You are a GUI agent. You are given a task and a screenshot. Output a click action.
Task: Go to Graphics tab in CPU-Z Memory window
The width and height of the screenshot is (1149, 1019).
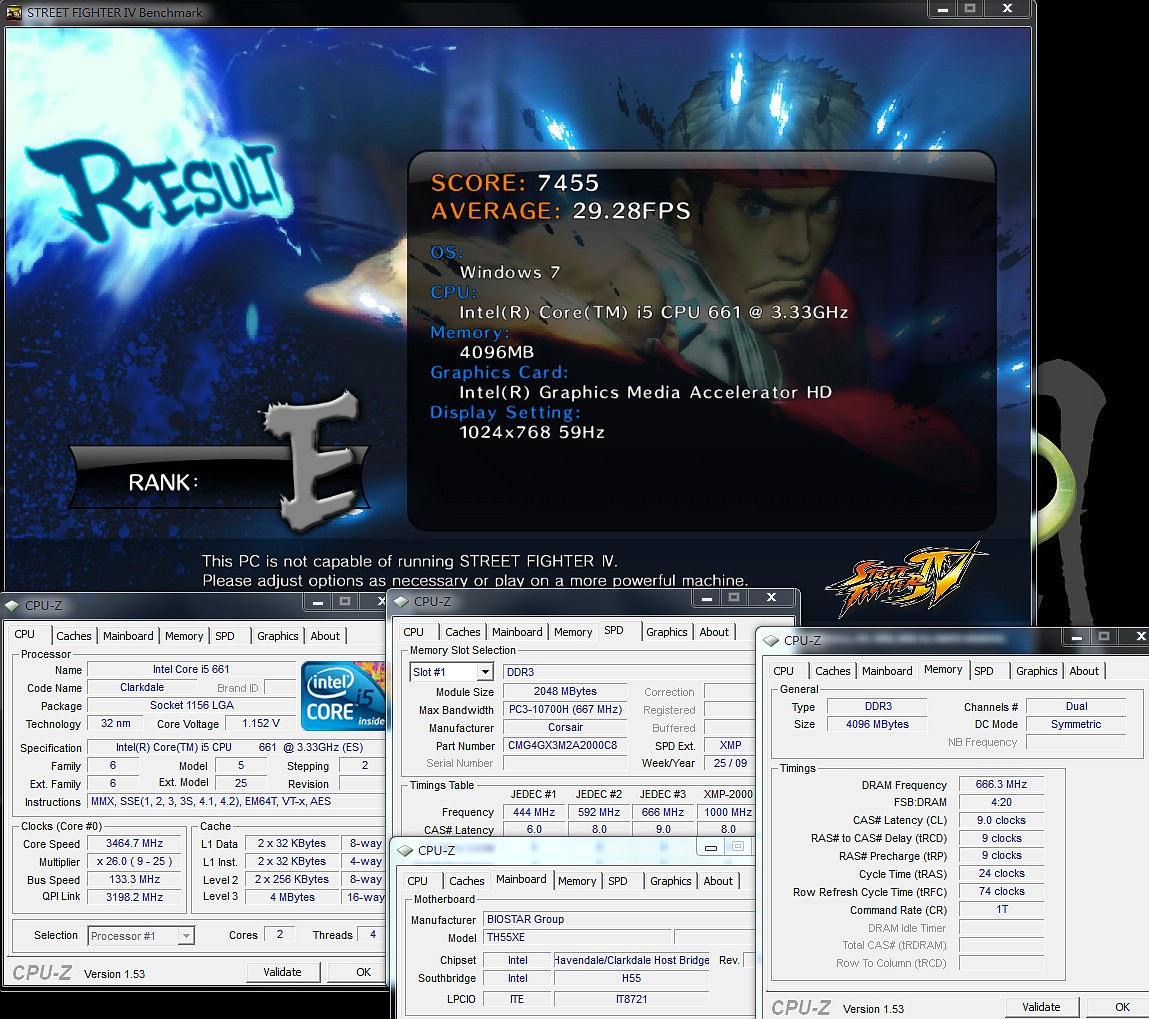pos(1037,670)
